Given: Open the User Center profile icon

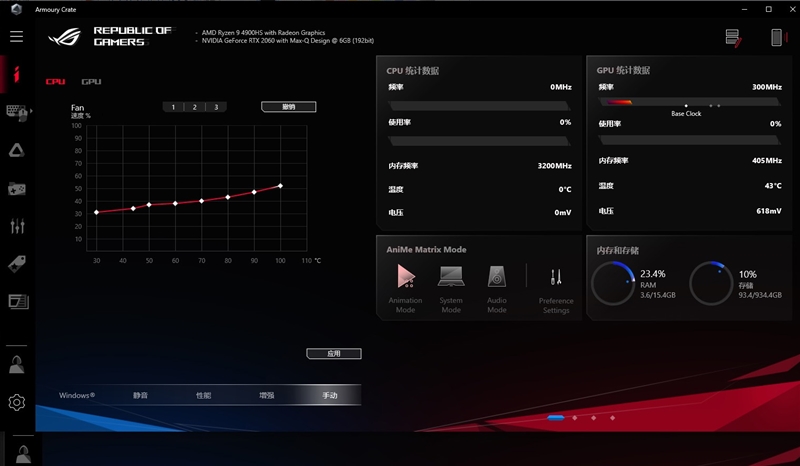Looking at the screenshot, I should pos(17,364).
